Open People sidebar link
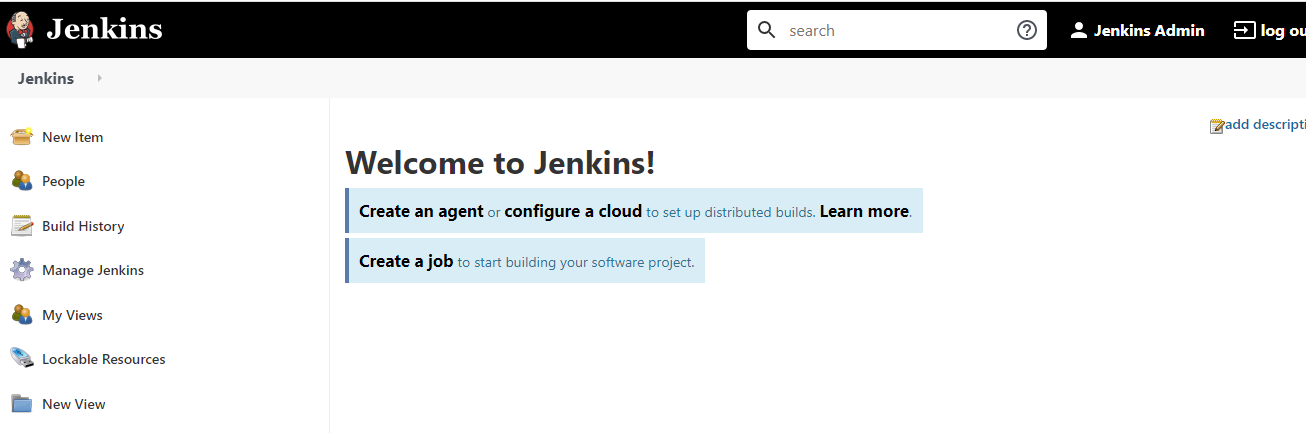The width and height of the screenshot is (1306, 433). pos(63,181)
